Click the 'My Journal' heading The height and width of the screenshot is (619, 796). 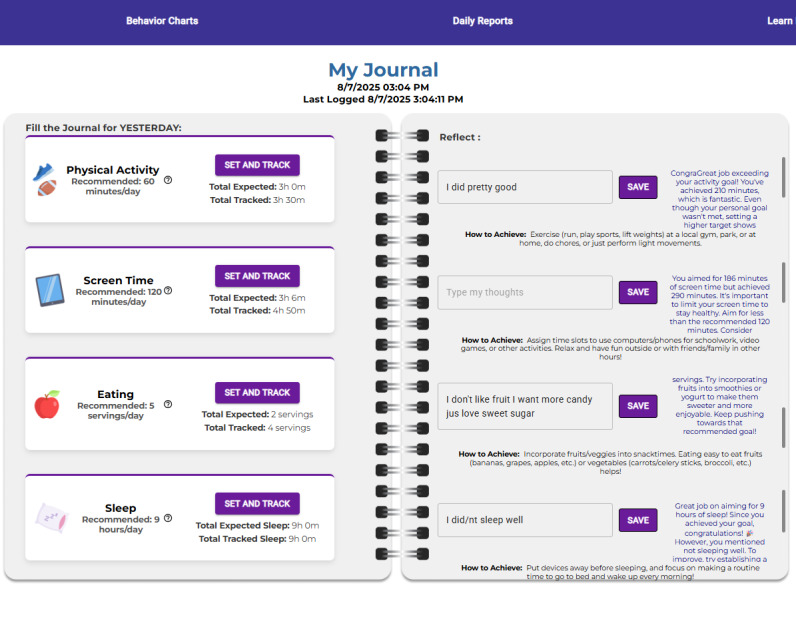[383, 70]
